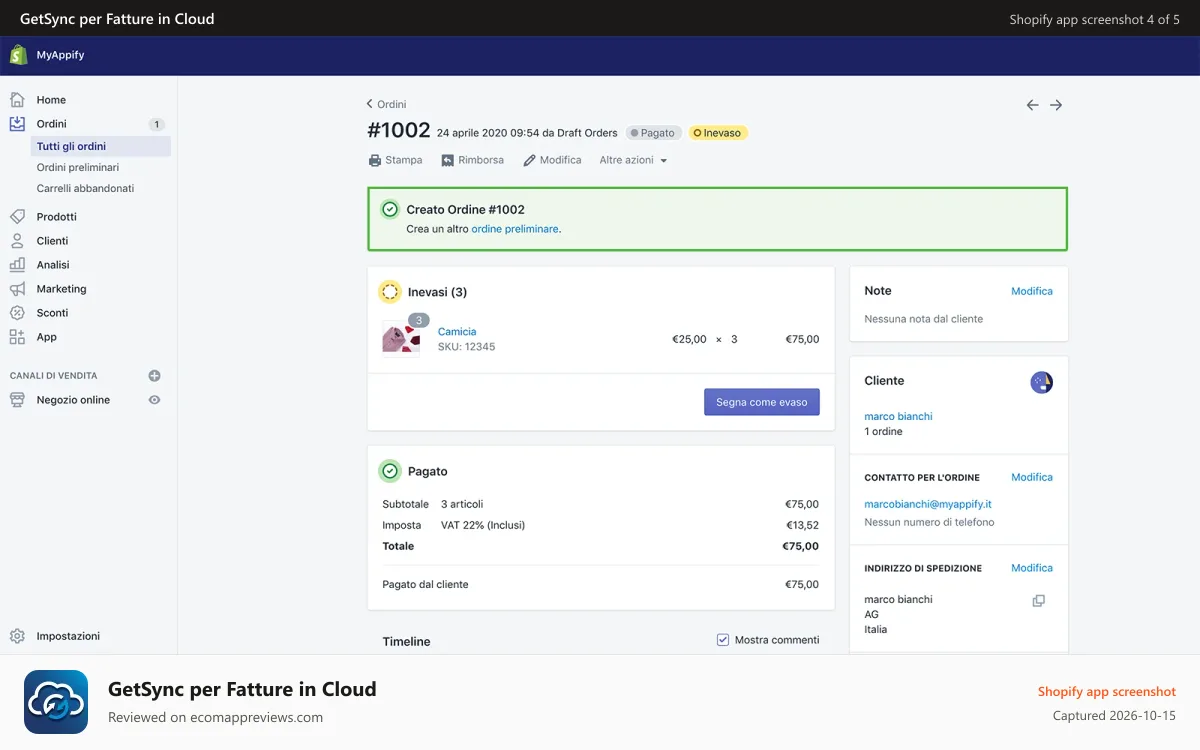Click the Impostazioni gear icon
The image size is (1200, 750).
[x=17, y=636]
